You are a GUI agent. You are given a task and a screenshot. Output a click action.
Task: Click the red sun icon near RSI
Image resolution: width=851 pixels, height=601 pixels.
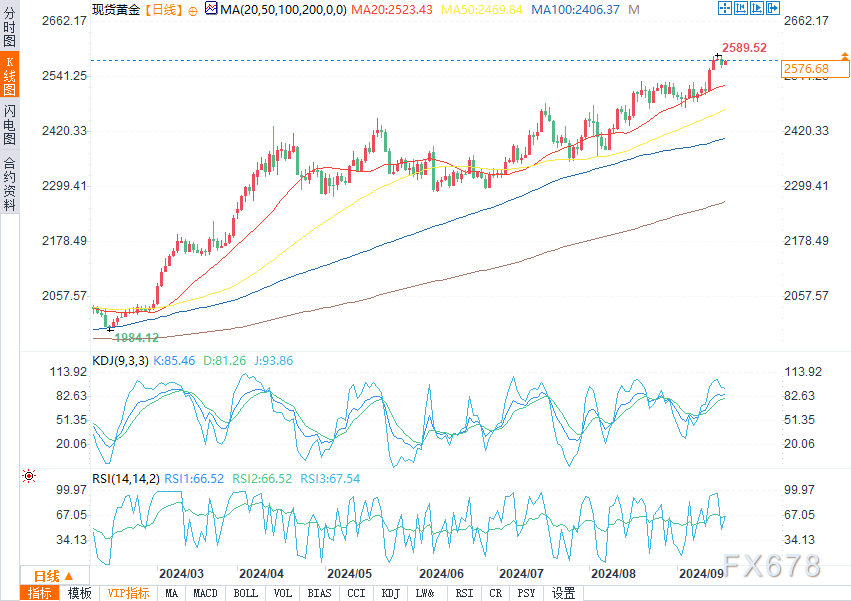29,477
